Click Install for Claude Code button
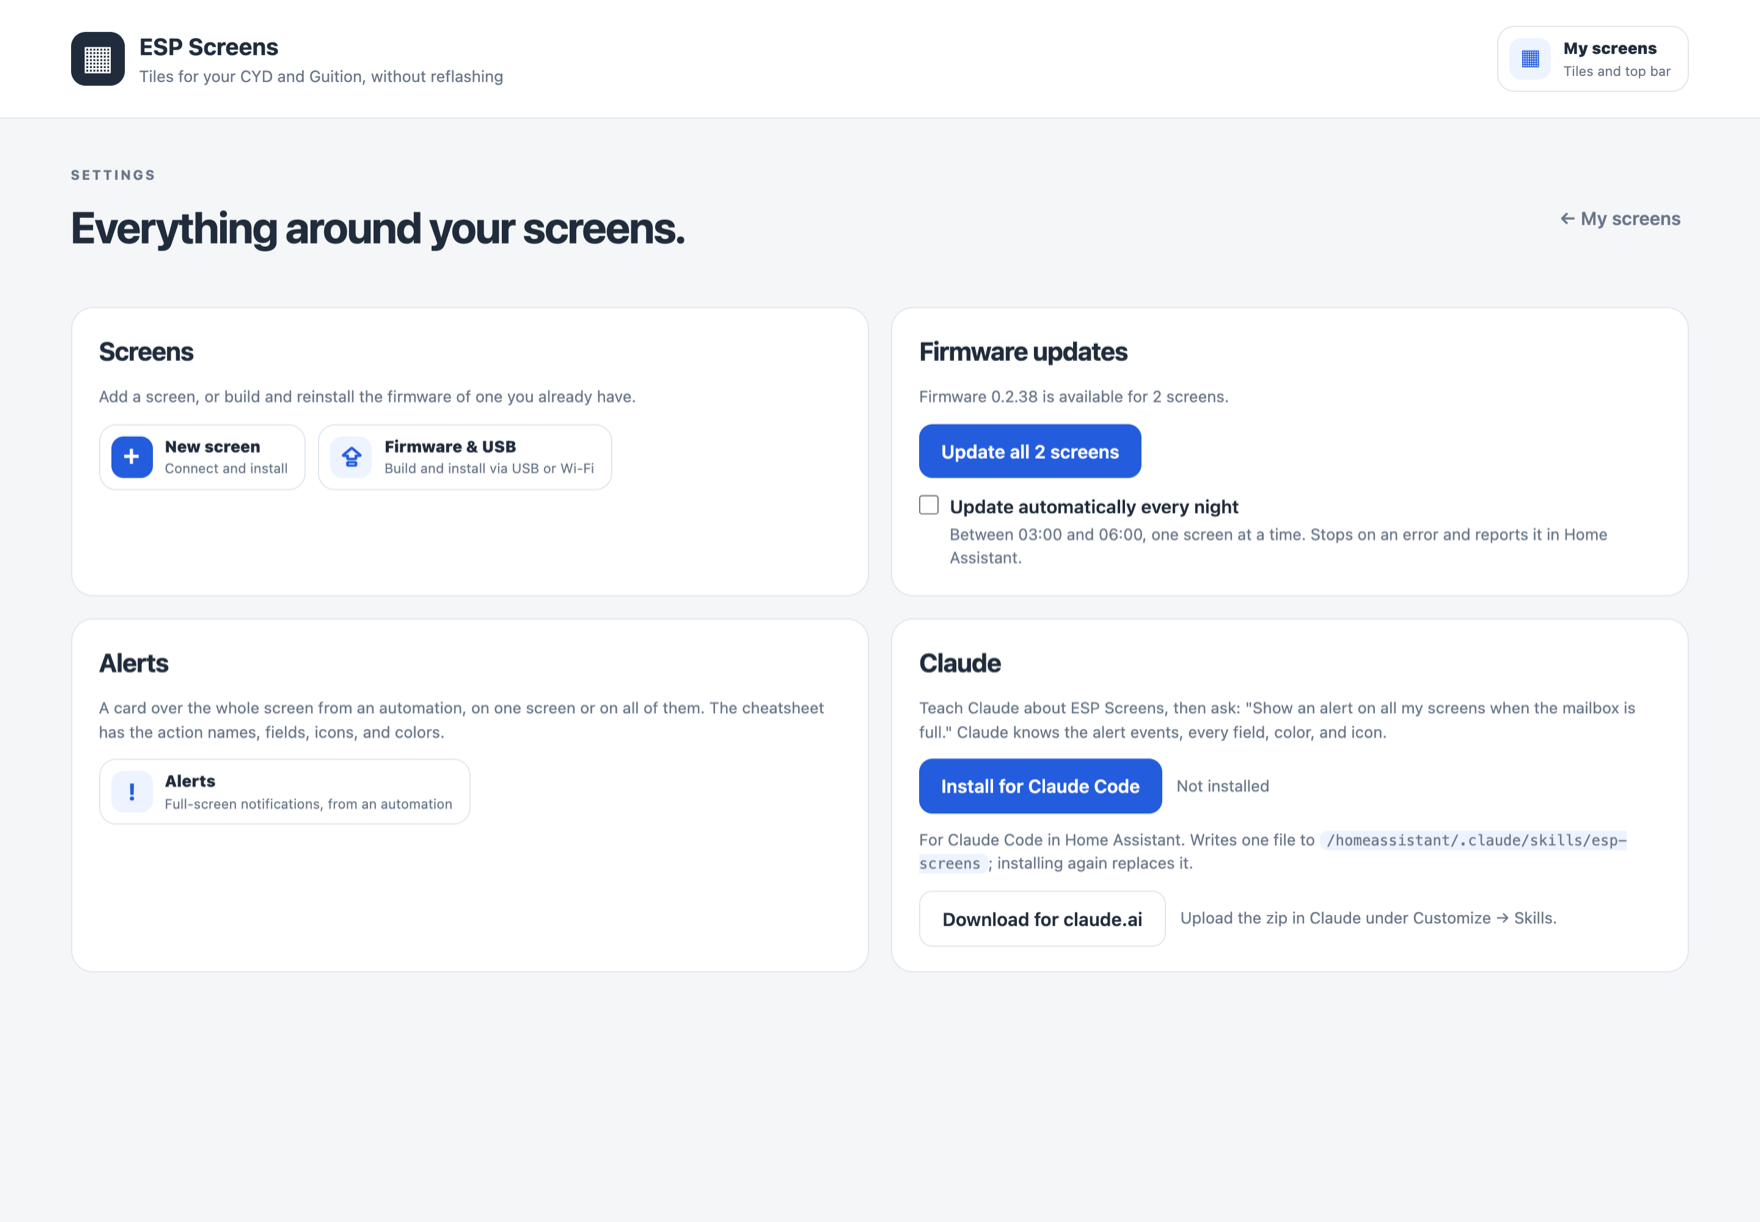The image size is (1760, 1222). click(x=1040, y=786)
